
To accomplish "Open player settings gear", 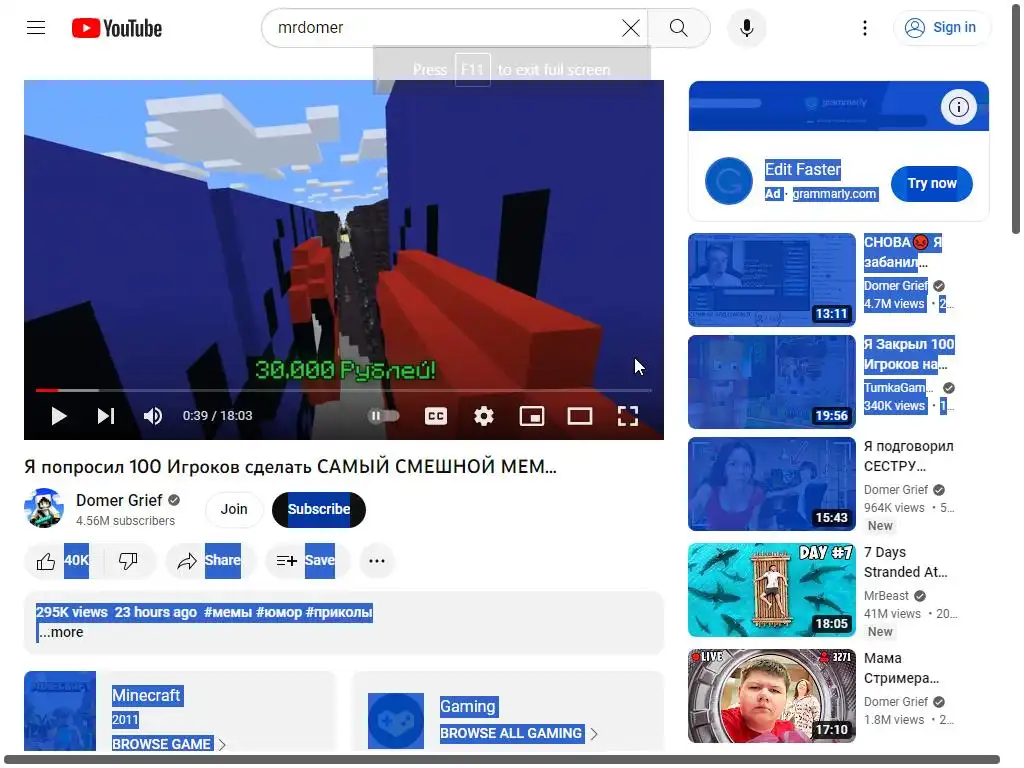I will pos(483,416).
